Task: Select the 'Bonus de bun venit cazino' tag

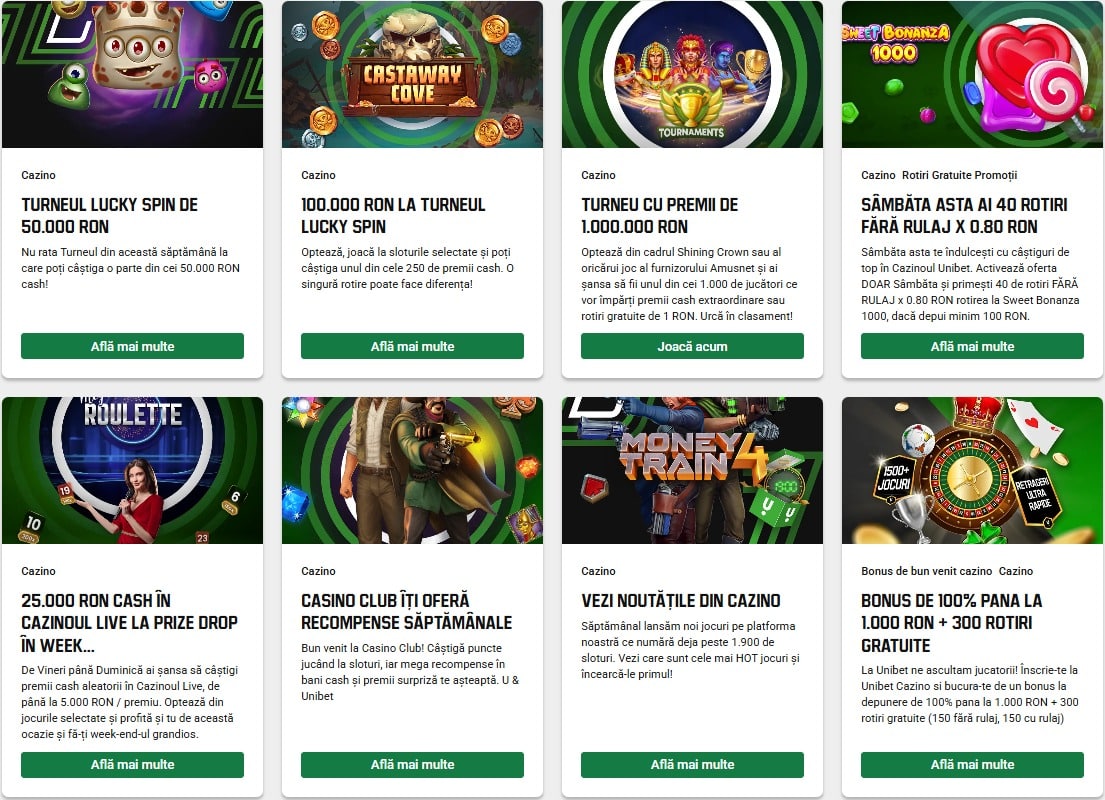Action: pyautogui.click(x=927, y=571)
